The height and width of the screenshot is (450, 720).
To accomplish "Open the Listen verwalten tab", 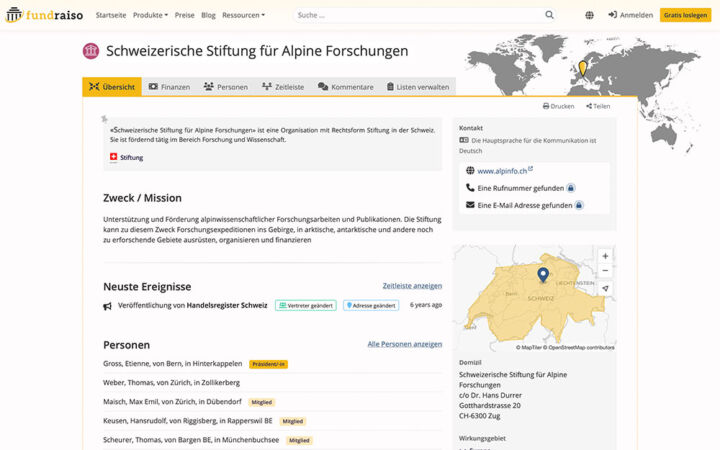I will (x=418, y=87).
